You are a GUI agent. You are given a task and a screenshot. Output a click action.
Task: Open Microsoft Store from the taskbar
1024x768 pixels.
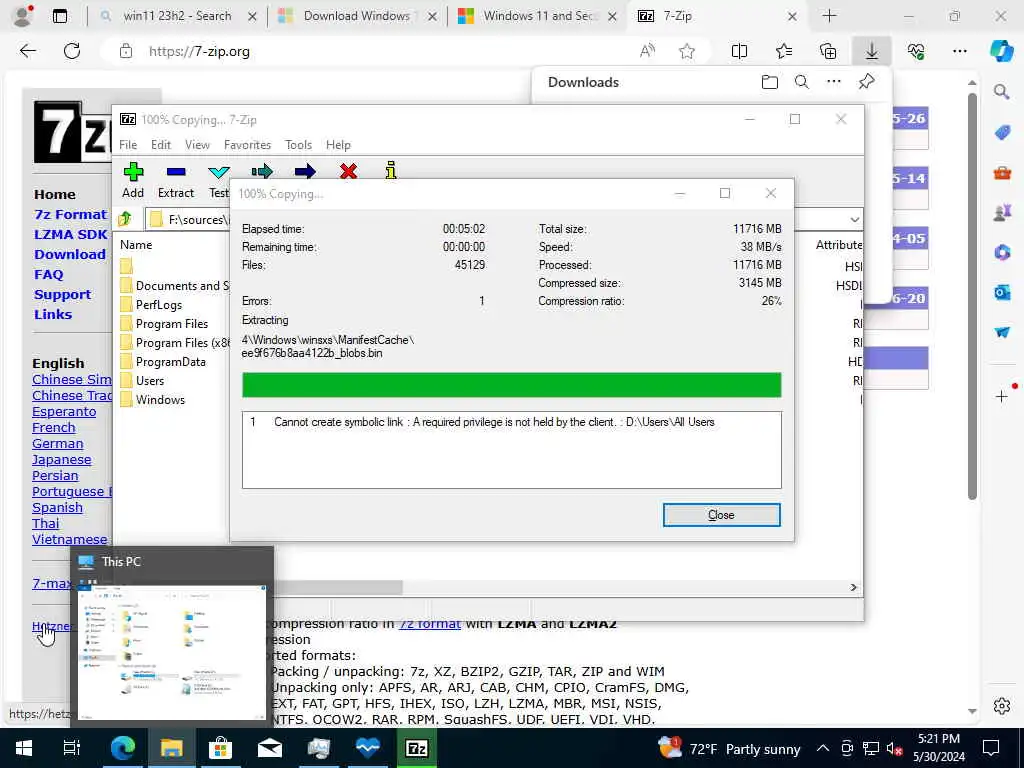[220, 748]
